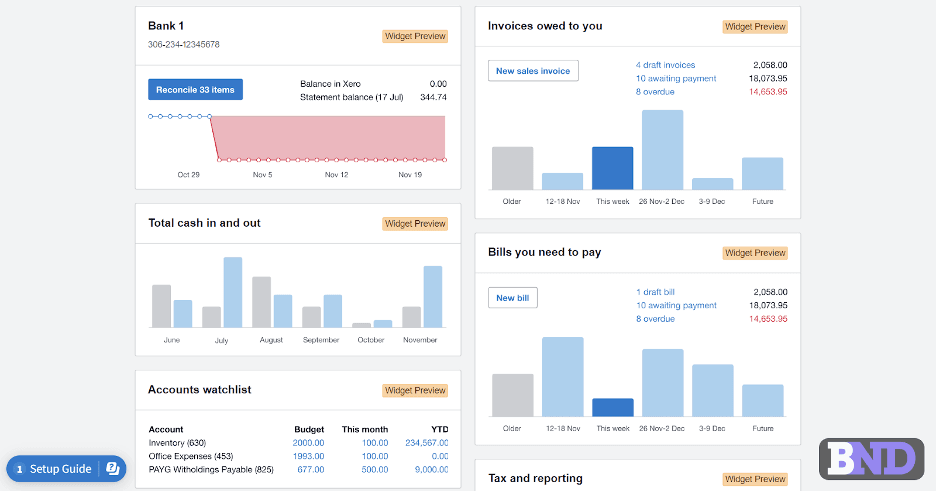
Task: Open 10 awaiting payment under Invoices owed
Action: [676, 78]
